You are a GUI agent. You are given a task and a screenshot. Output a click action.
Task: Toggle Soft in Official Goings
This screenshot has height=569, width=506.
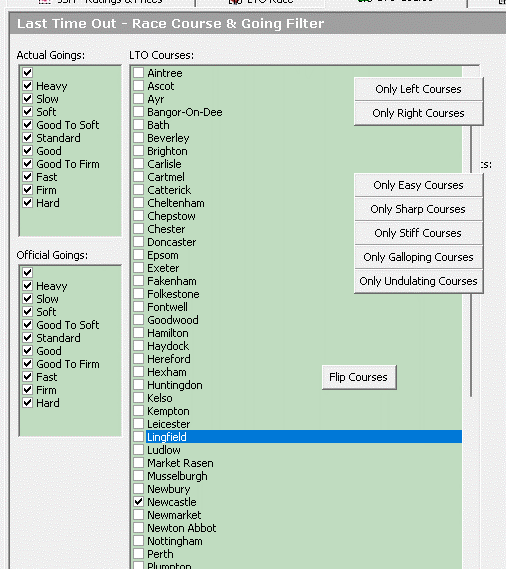[x=28, y=312]
